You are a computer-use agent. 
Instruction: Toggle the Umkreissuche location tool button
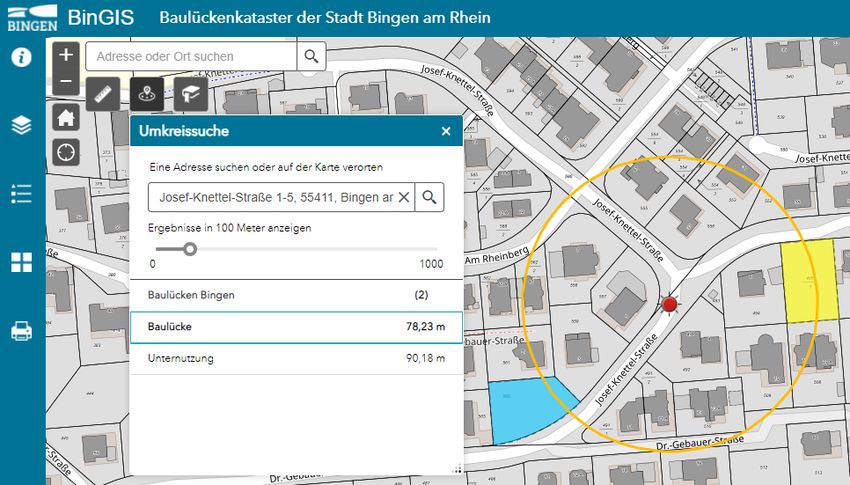[x=147, y=94]
